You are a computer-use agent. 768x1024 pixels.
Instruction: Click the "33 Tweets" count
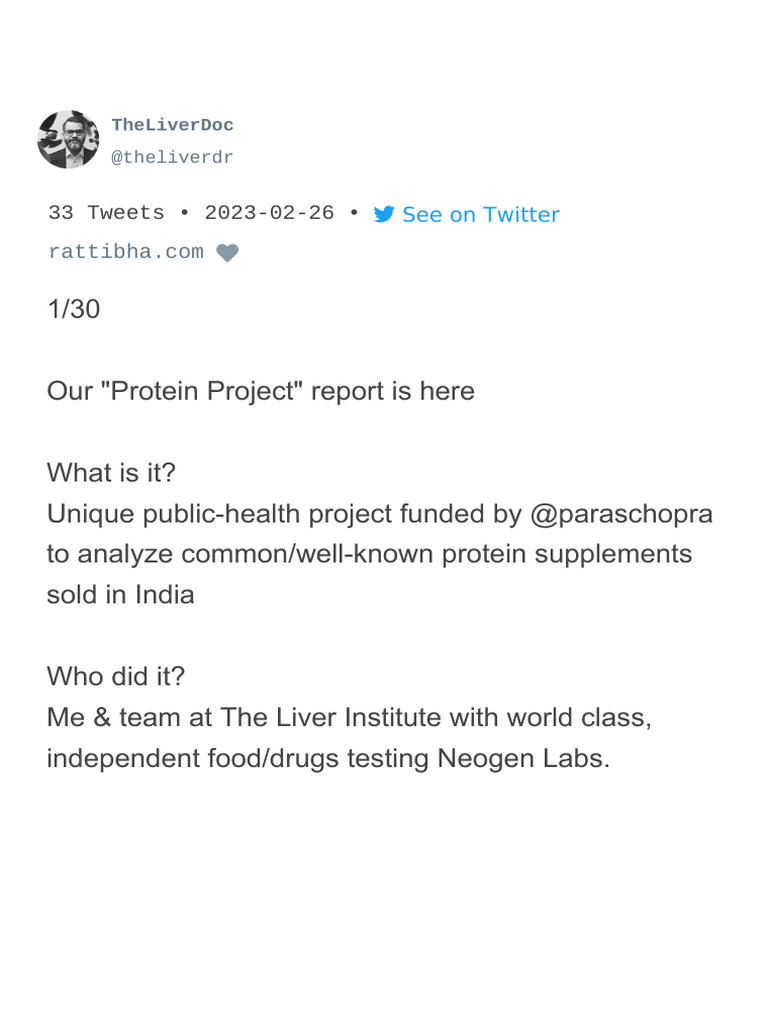[x=106, y=213]
